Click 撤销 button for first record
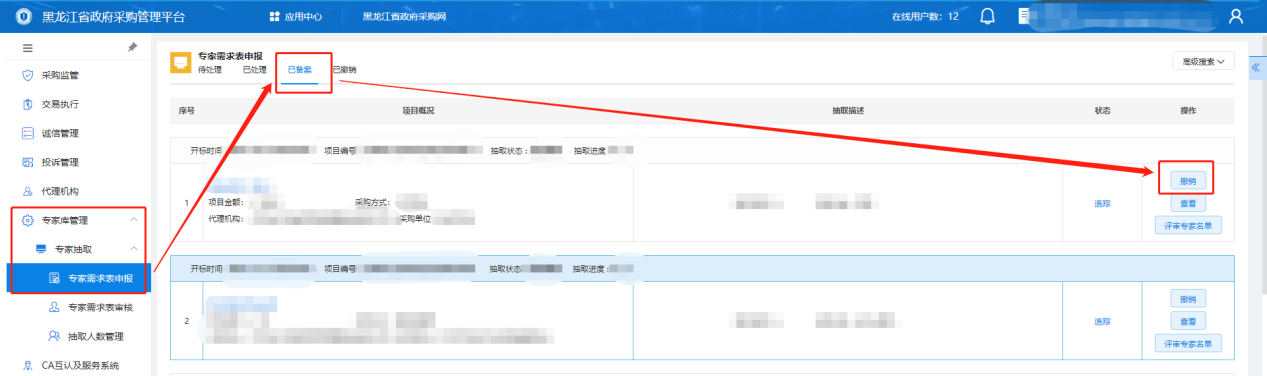This screenshot has height=376, width=1267. coord(1187,182)
